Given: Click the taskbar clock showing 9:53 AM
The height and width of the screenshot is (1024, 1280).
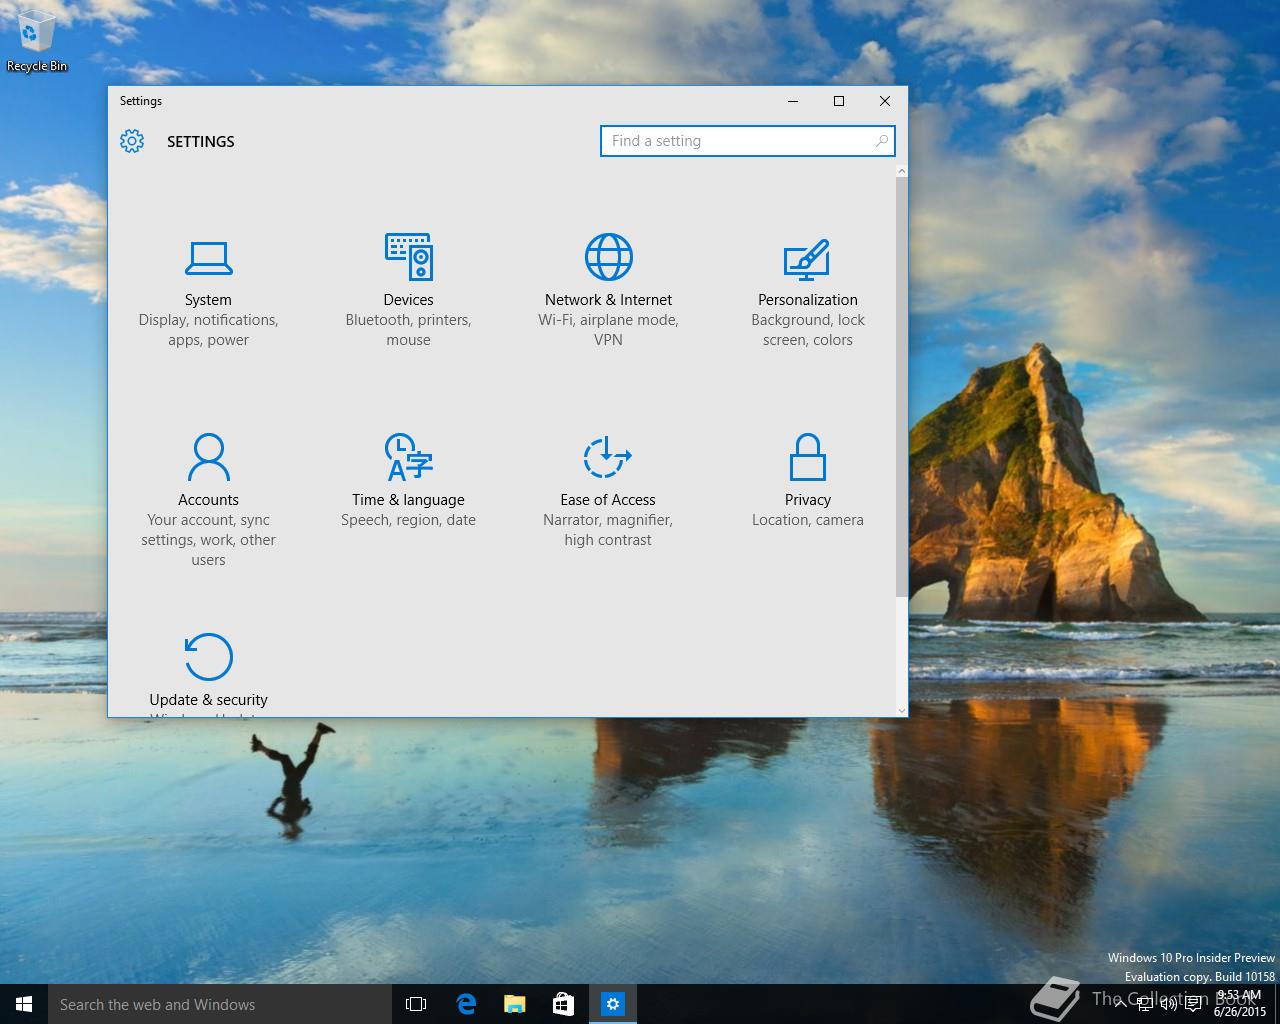Looking at the screenshot, I should tap(1240, 1004).
